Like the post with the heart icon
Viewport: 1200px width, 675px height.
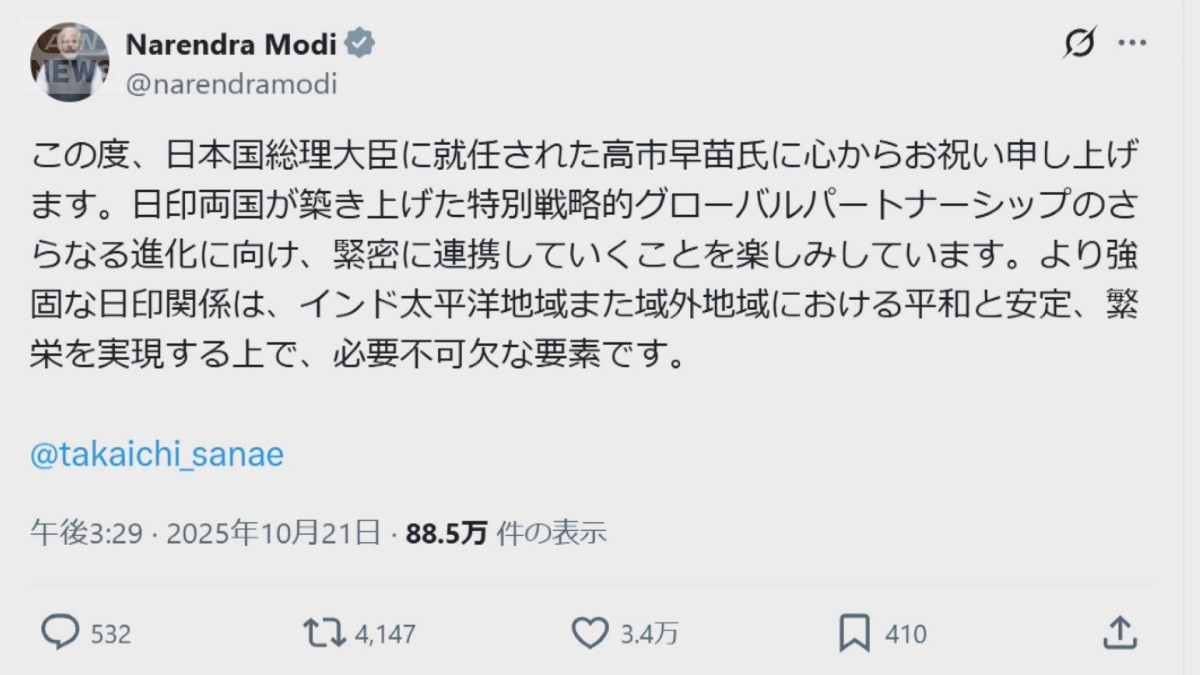point(590,632)
